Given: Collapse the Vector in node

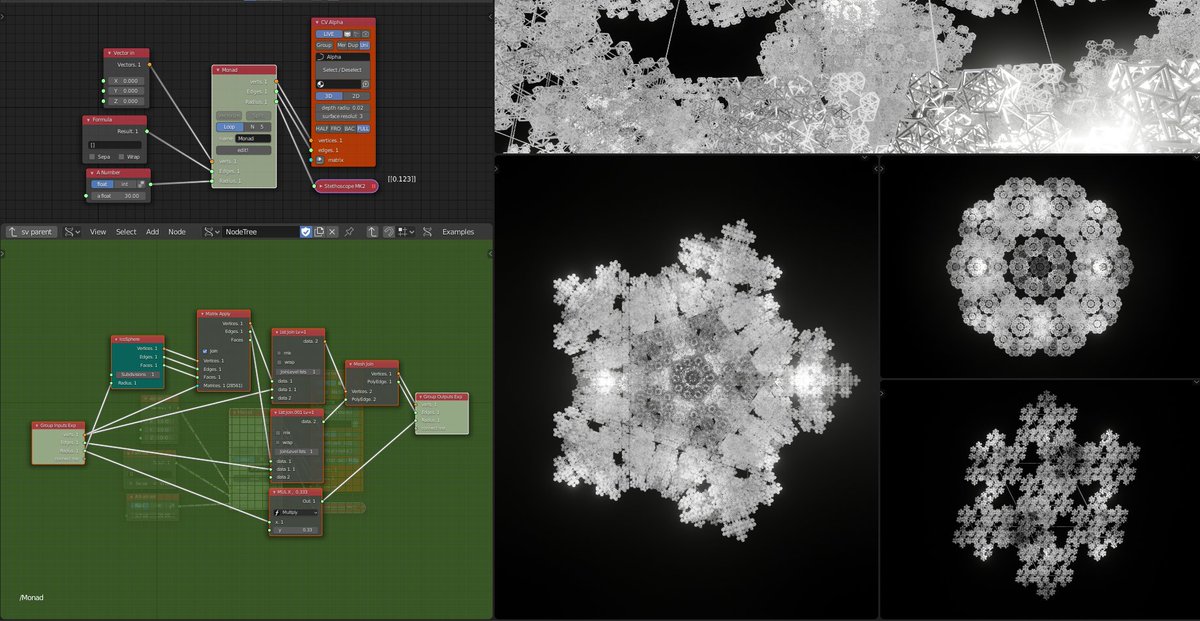Looking at the screenshot, I should point(110,53).
